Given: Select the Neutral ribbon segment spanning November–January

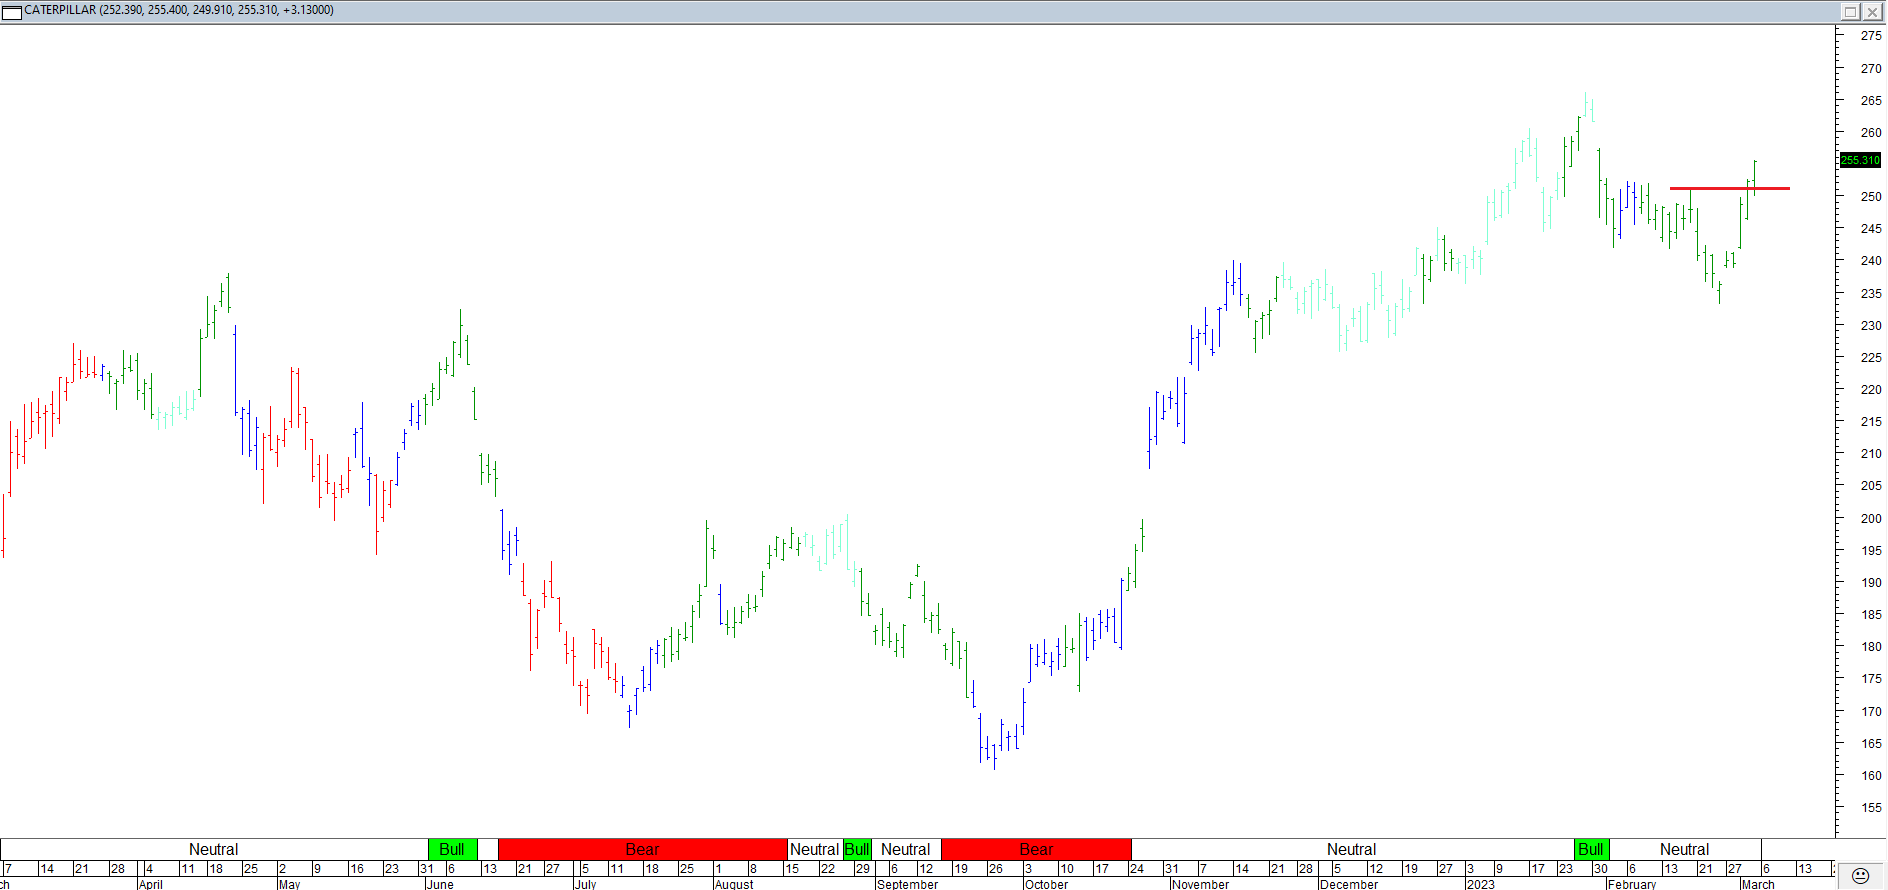Looking at the screenshot, I should tap(1352, 849).
